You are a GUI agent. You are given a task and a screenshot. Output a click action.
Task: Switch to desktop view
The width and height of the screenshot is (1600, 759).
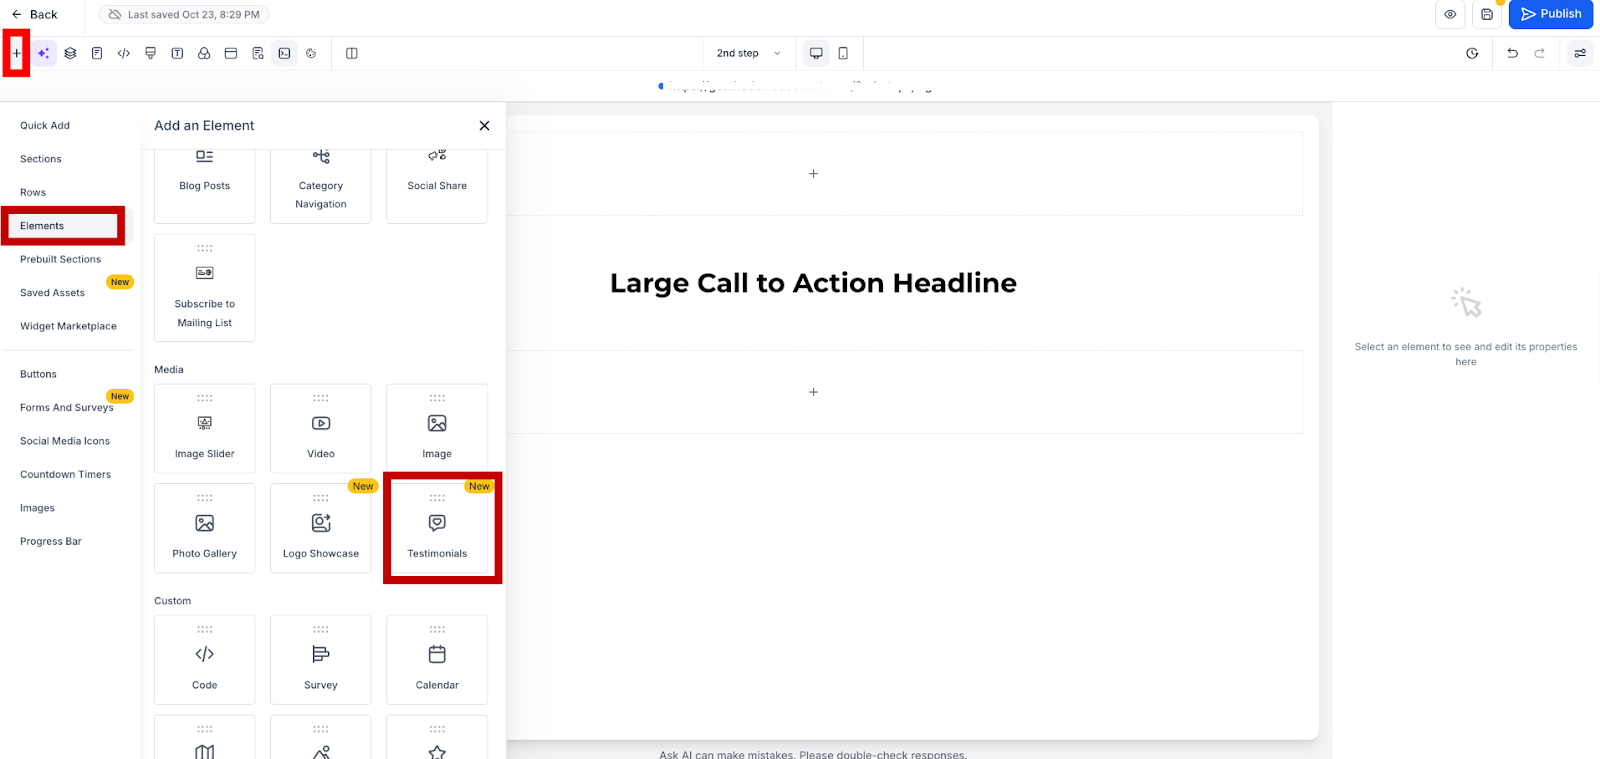[816, 53]
